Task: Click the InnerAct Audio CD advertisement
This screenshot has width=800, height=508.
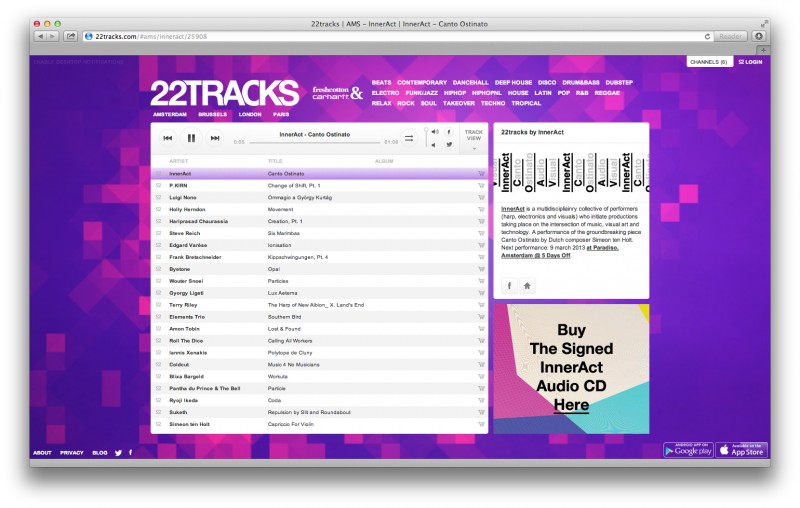Action: tap(571, 369)
